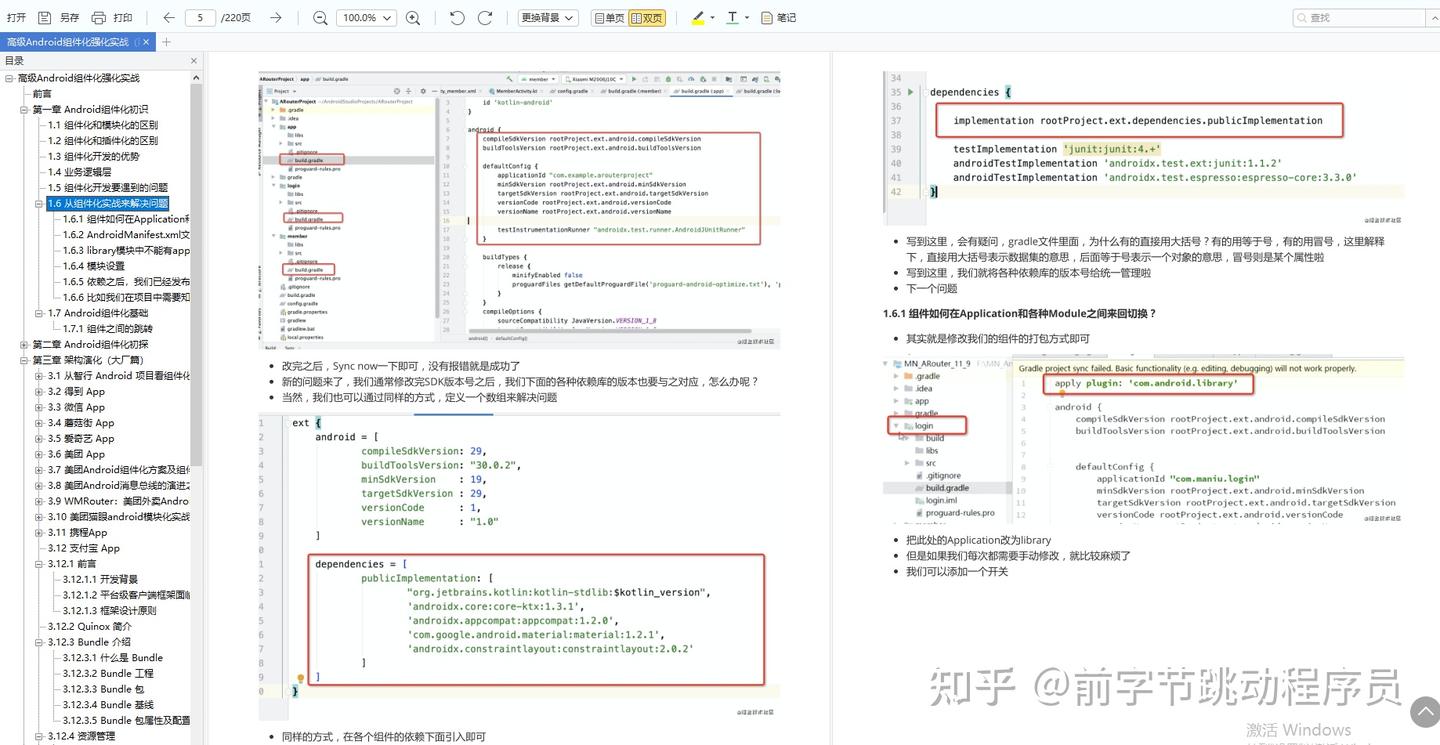This screenshot has height=745, width=1440.
Task: Switch to the 高级Android组件化强化实战 tab
Action: coord(65,42)
